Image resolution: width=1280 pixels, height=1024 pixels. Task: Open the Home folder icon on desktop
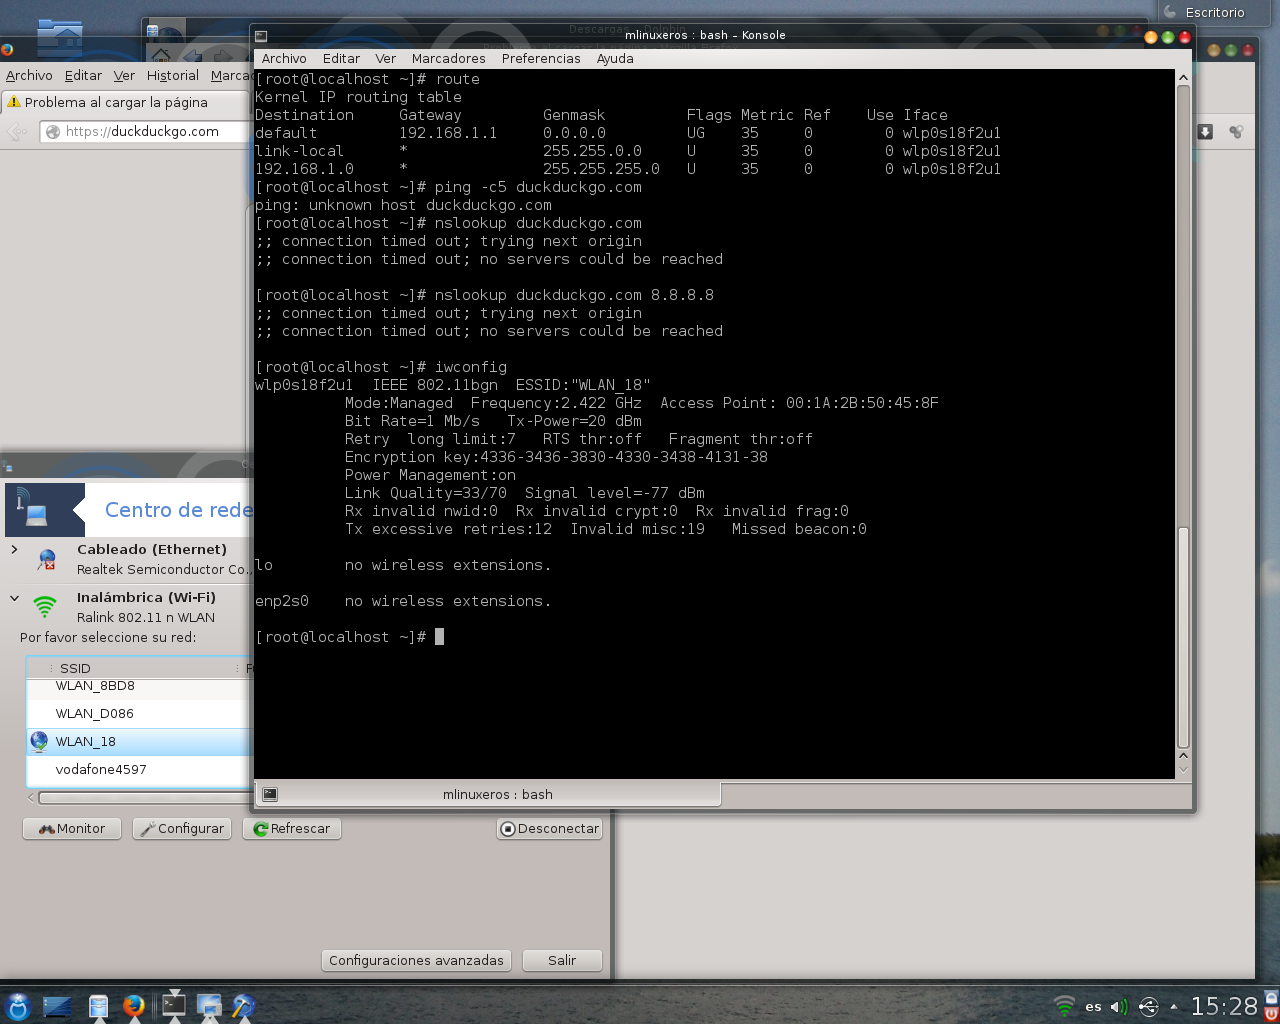(60, 37)
